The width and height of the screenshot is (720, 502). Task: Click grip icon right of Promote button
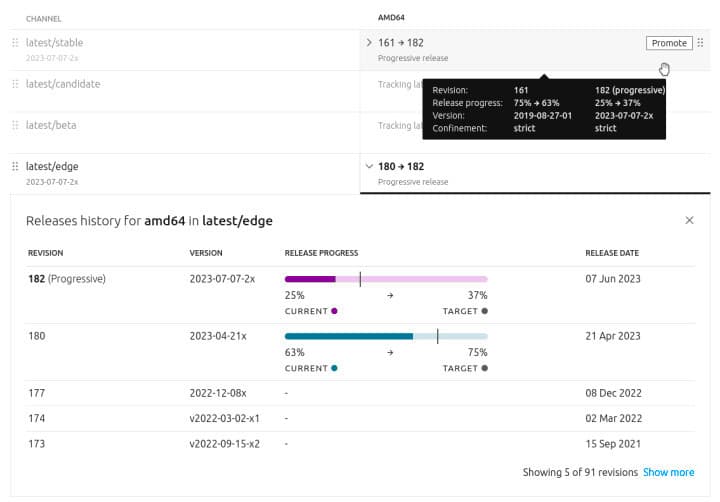click(x=700, y=43)
